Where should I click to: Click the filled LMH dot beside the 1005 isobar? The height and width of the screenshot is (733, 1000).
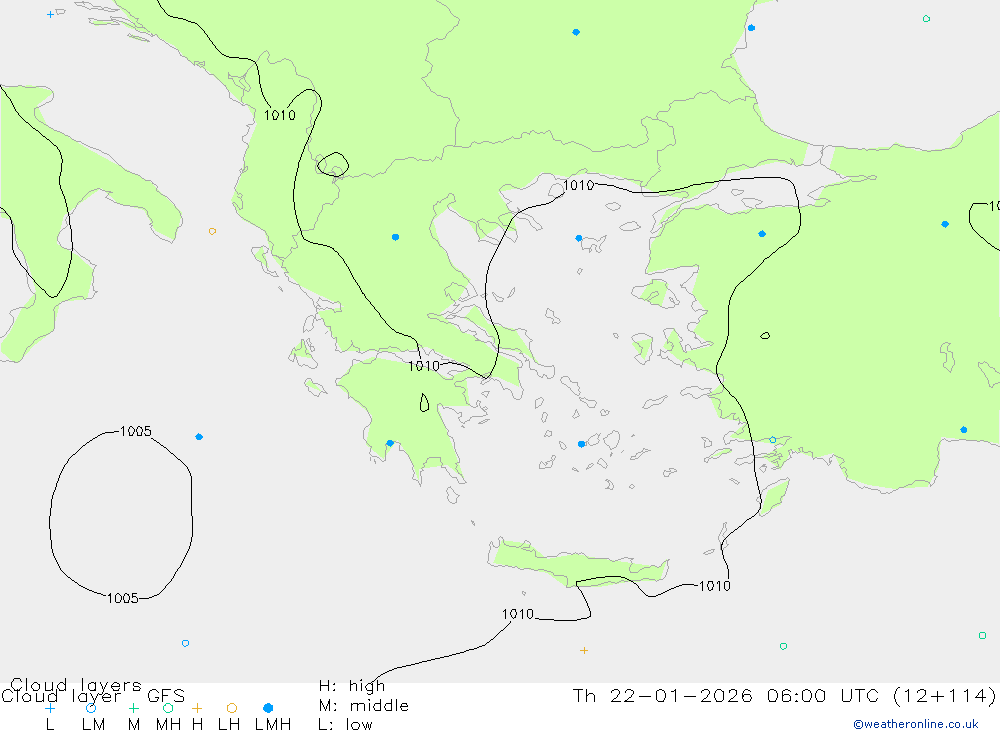pyautogui.click(x=199, y=436)
